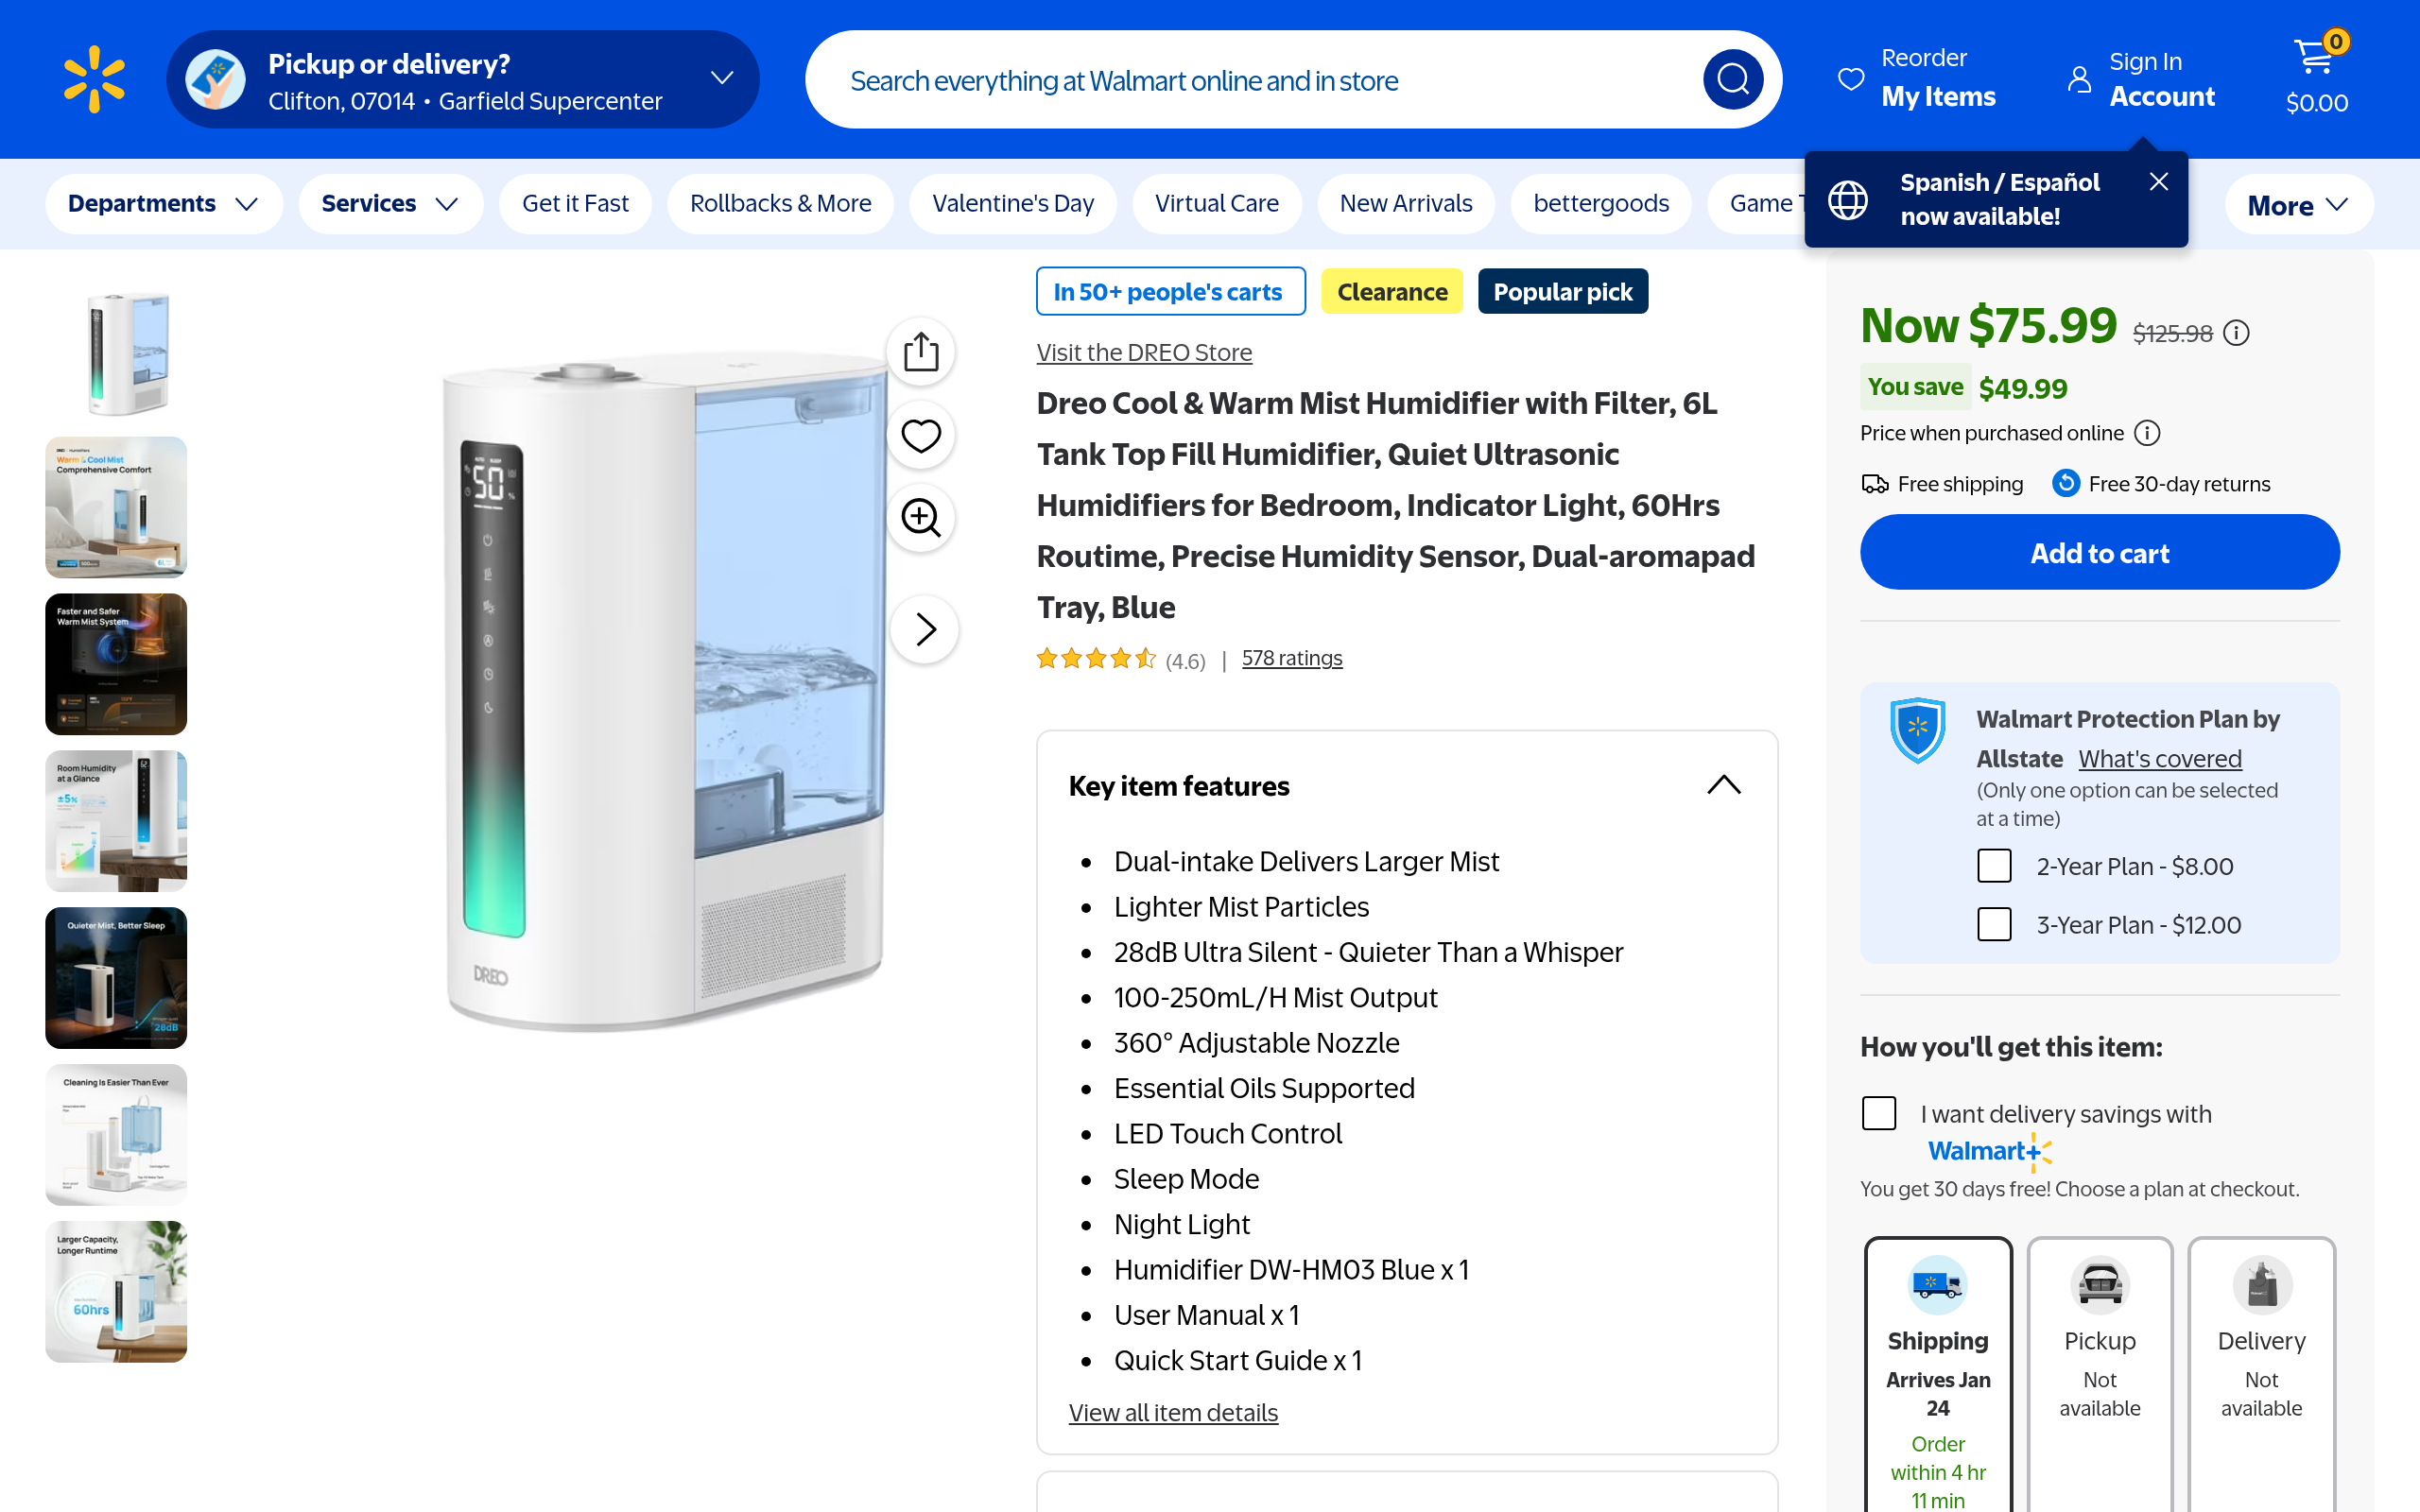Open the shopping cart icon
2420x1512 pixels.
[2315, 58]
